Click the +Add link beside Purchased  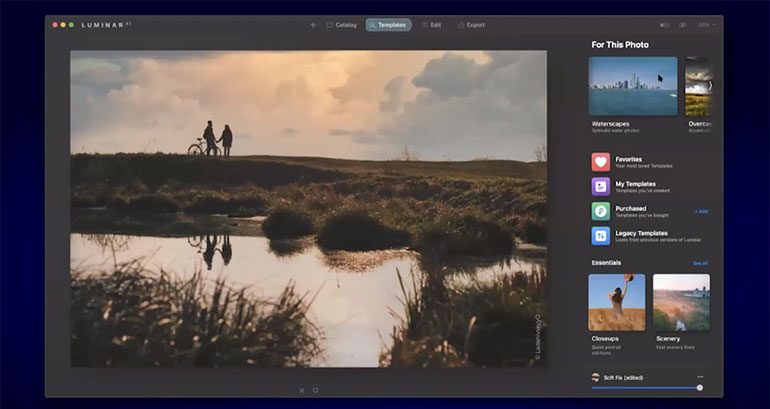pyautogui.click(x=701, y=211)
